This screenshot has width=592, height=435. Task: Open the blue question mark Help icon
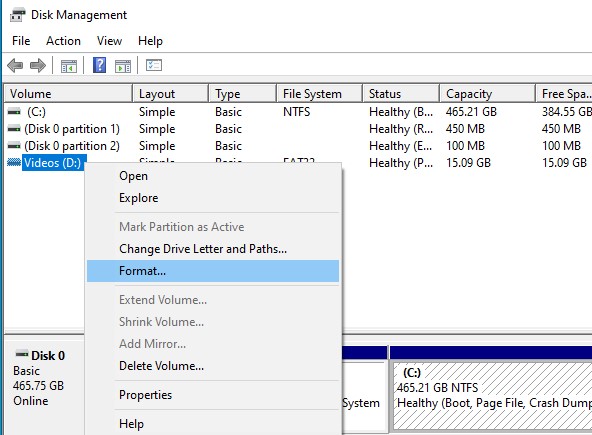pyautogui.click(x=100, y=65)
